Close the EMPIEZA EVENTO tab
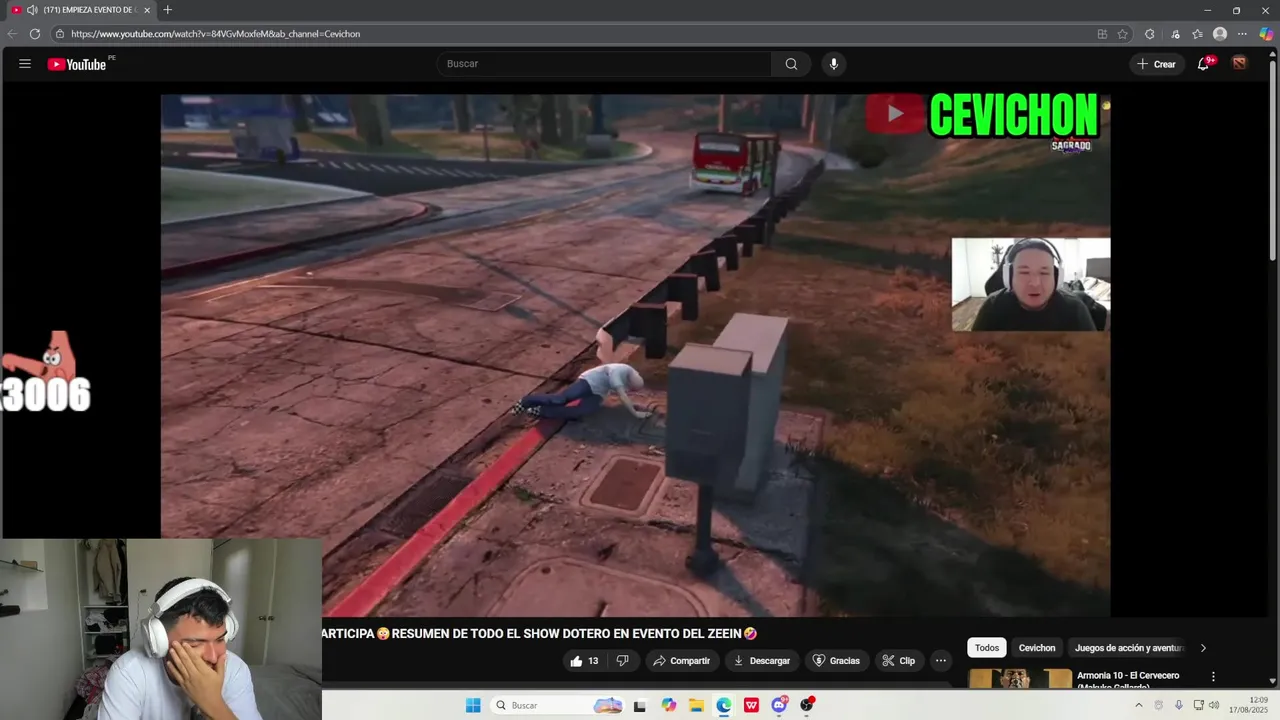Screen dimensions: 1280x720 point(147,10)
